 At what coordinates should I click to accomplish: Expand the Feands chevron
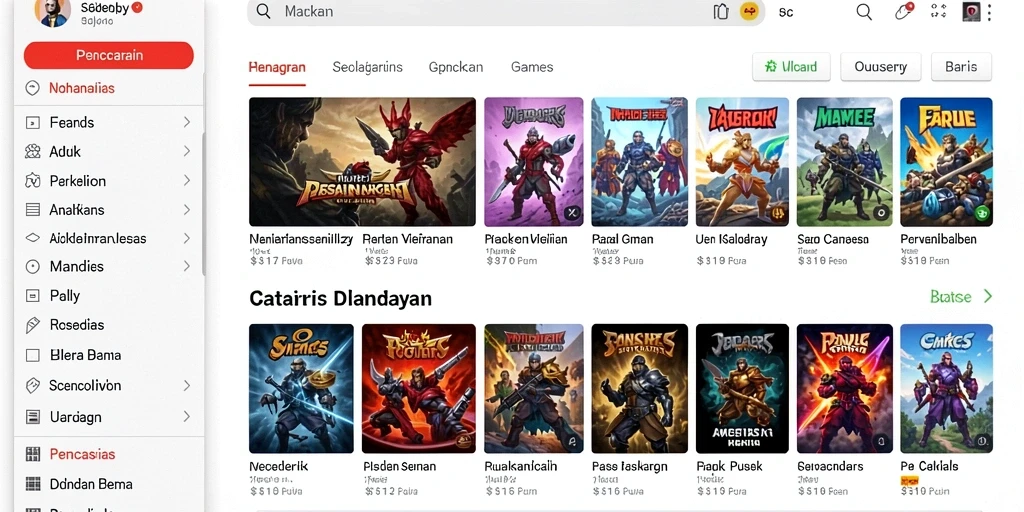click(x=186, y=122)
